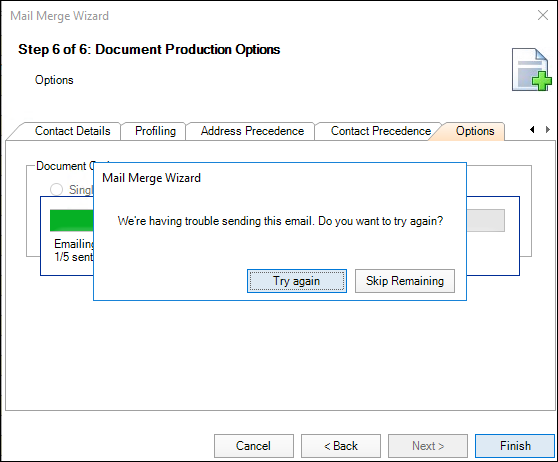Select the partially hidden Single radio button
The height and width of the screenshot is (462, 558).
(x=56, y=189)
